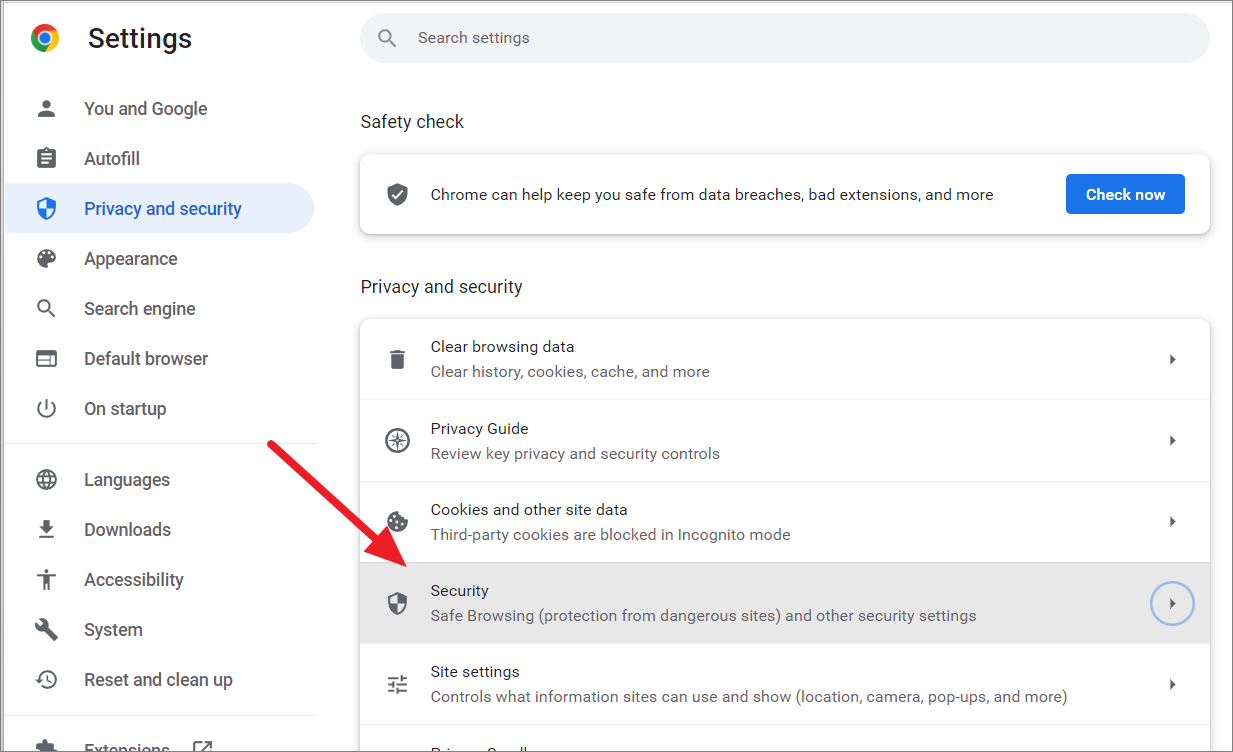Click the Search engine magnifier icon
Viewport: 1233px width, 752px height.
(46, 308)
